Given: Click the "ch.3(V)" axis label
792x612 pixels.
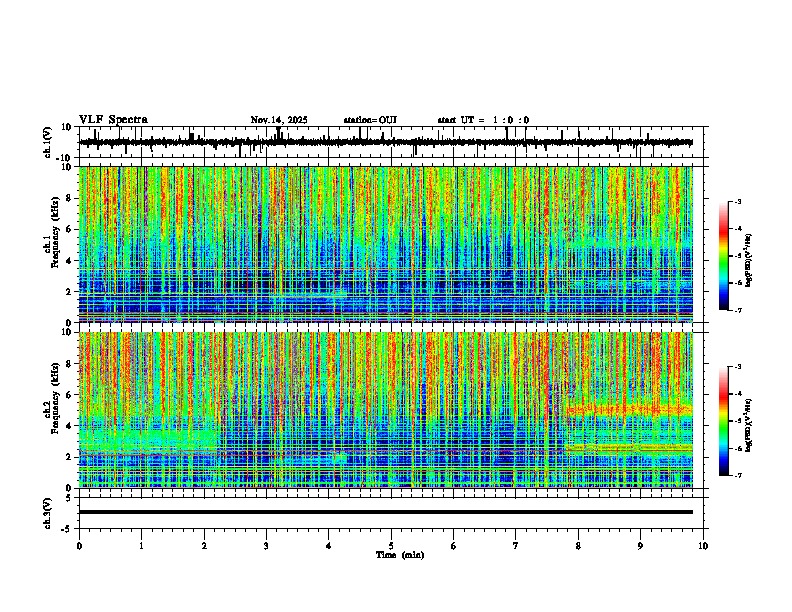Looking at the screenshot, I should click(47, 514).
